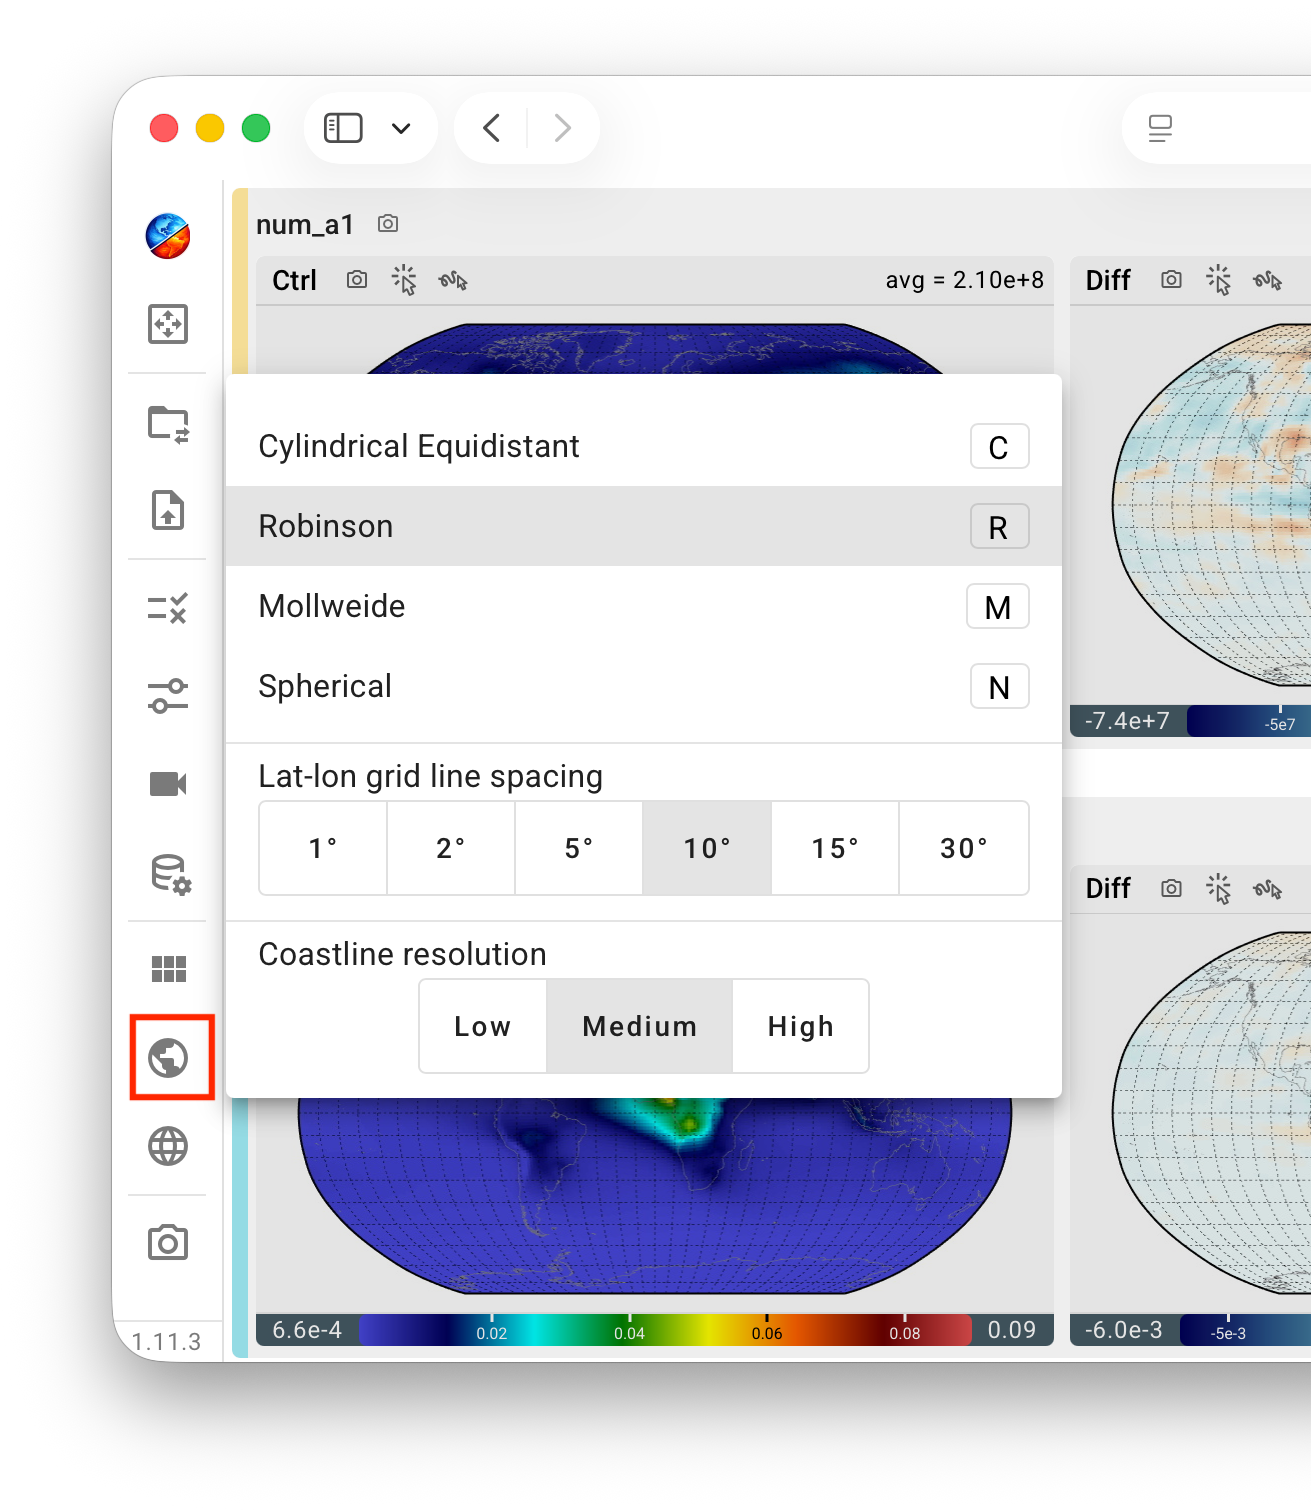Click the camera icon in upper Diff header
The image size is (1311, 1510).
(x=1172, y=280)
